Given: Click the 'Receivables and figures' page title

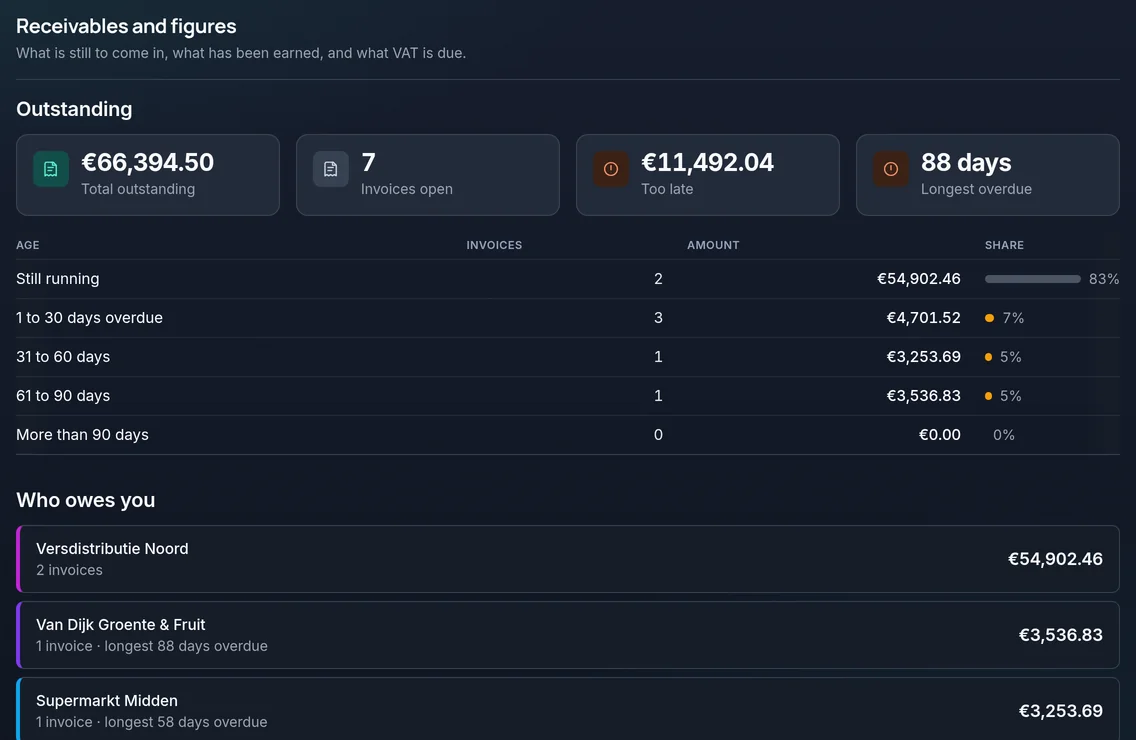Looking at the screenshot, I should tap(126, 26).
